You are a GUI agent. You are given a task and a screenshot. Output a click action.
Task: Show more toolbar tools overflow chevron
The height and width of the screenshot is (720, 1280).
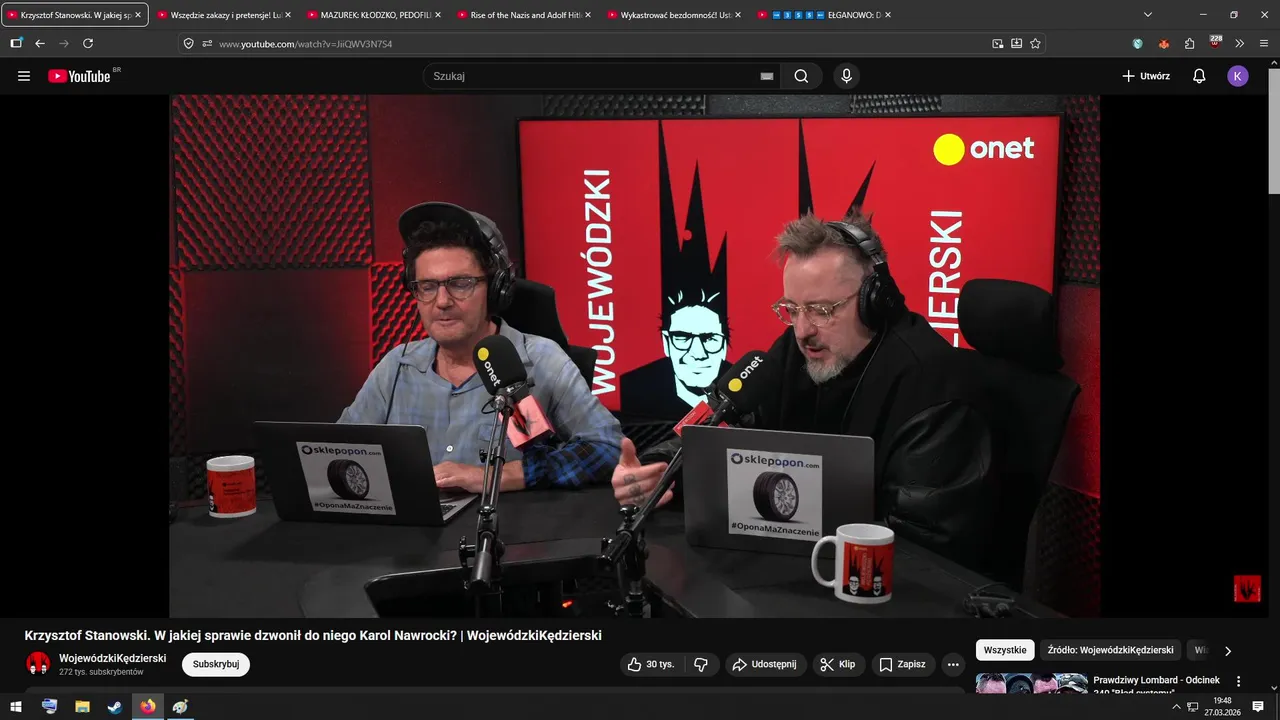tap(1240, 43)
